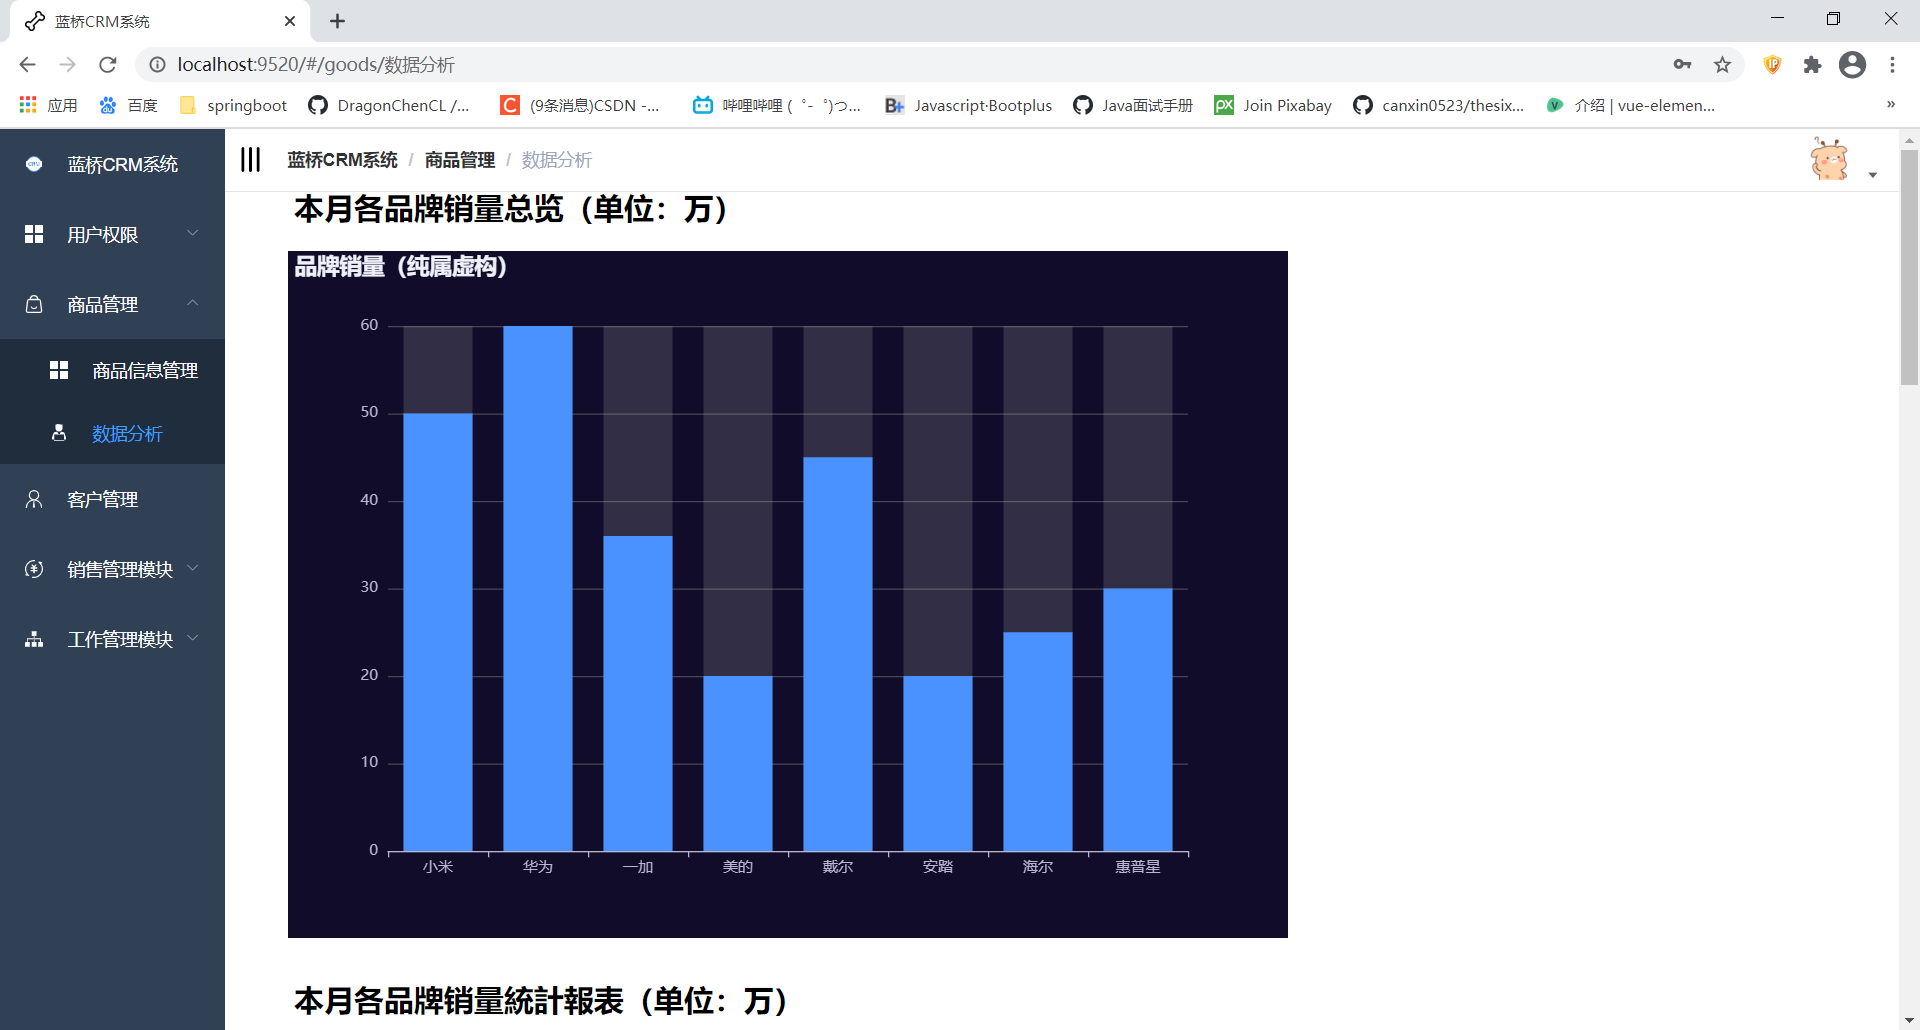Open the Chrome profile icon
This screenshot has height=1030, width=1920.
pos(1852,64)
